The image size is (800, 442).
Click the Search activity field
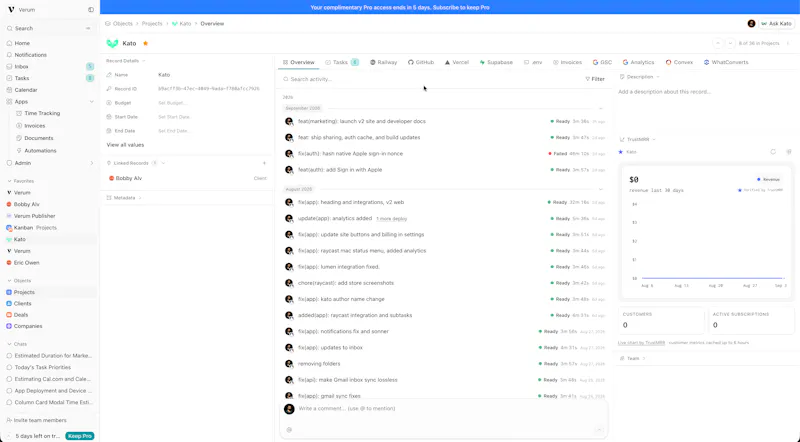coord(431,79)
